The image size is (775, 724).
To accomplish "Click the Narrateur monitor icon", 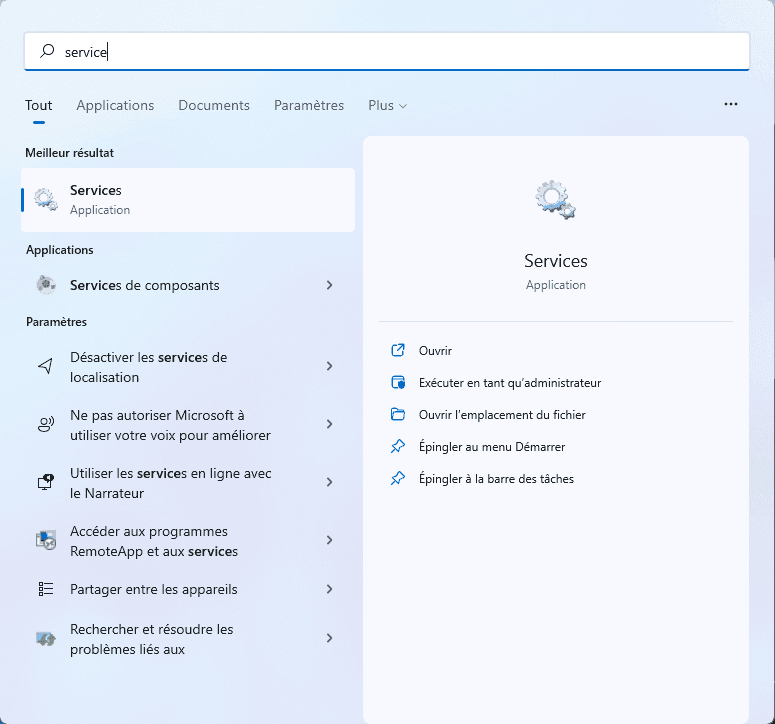I will coord(46,483).
